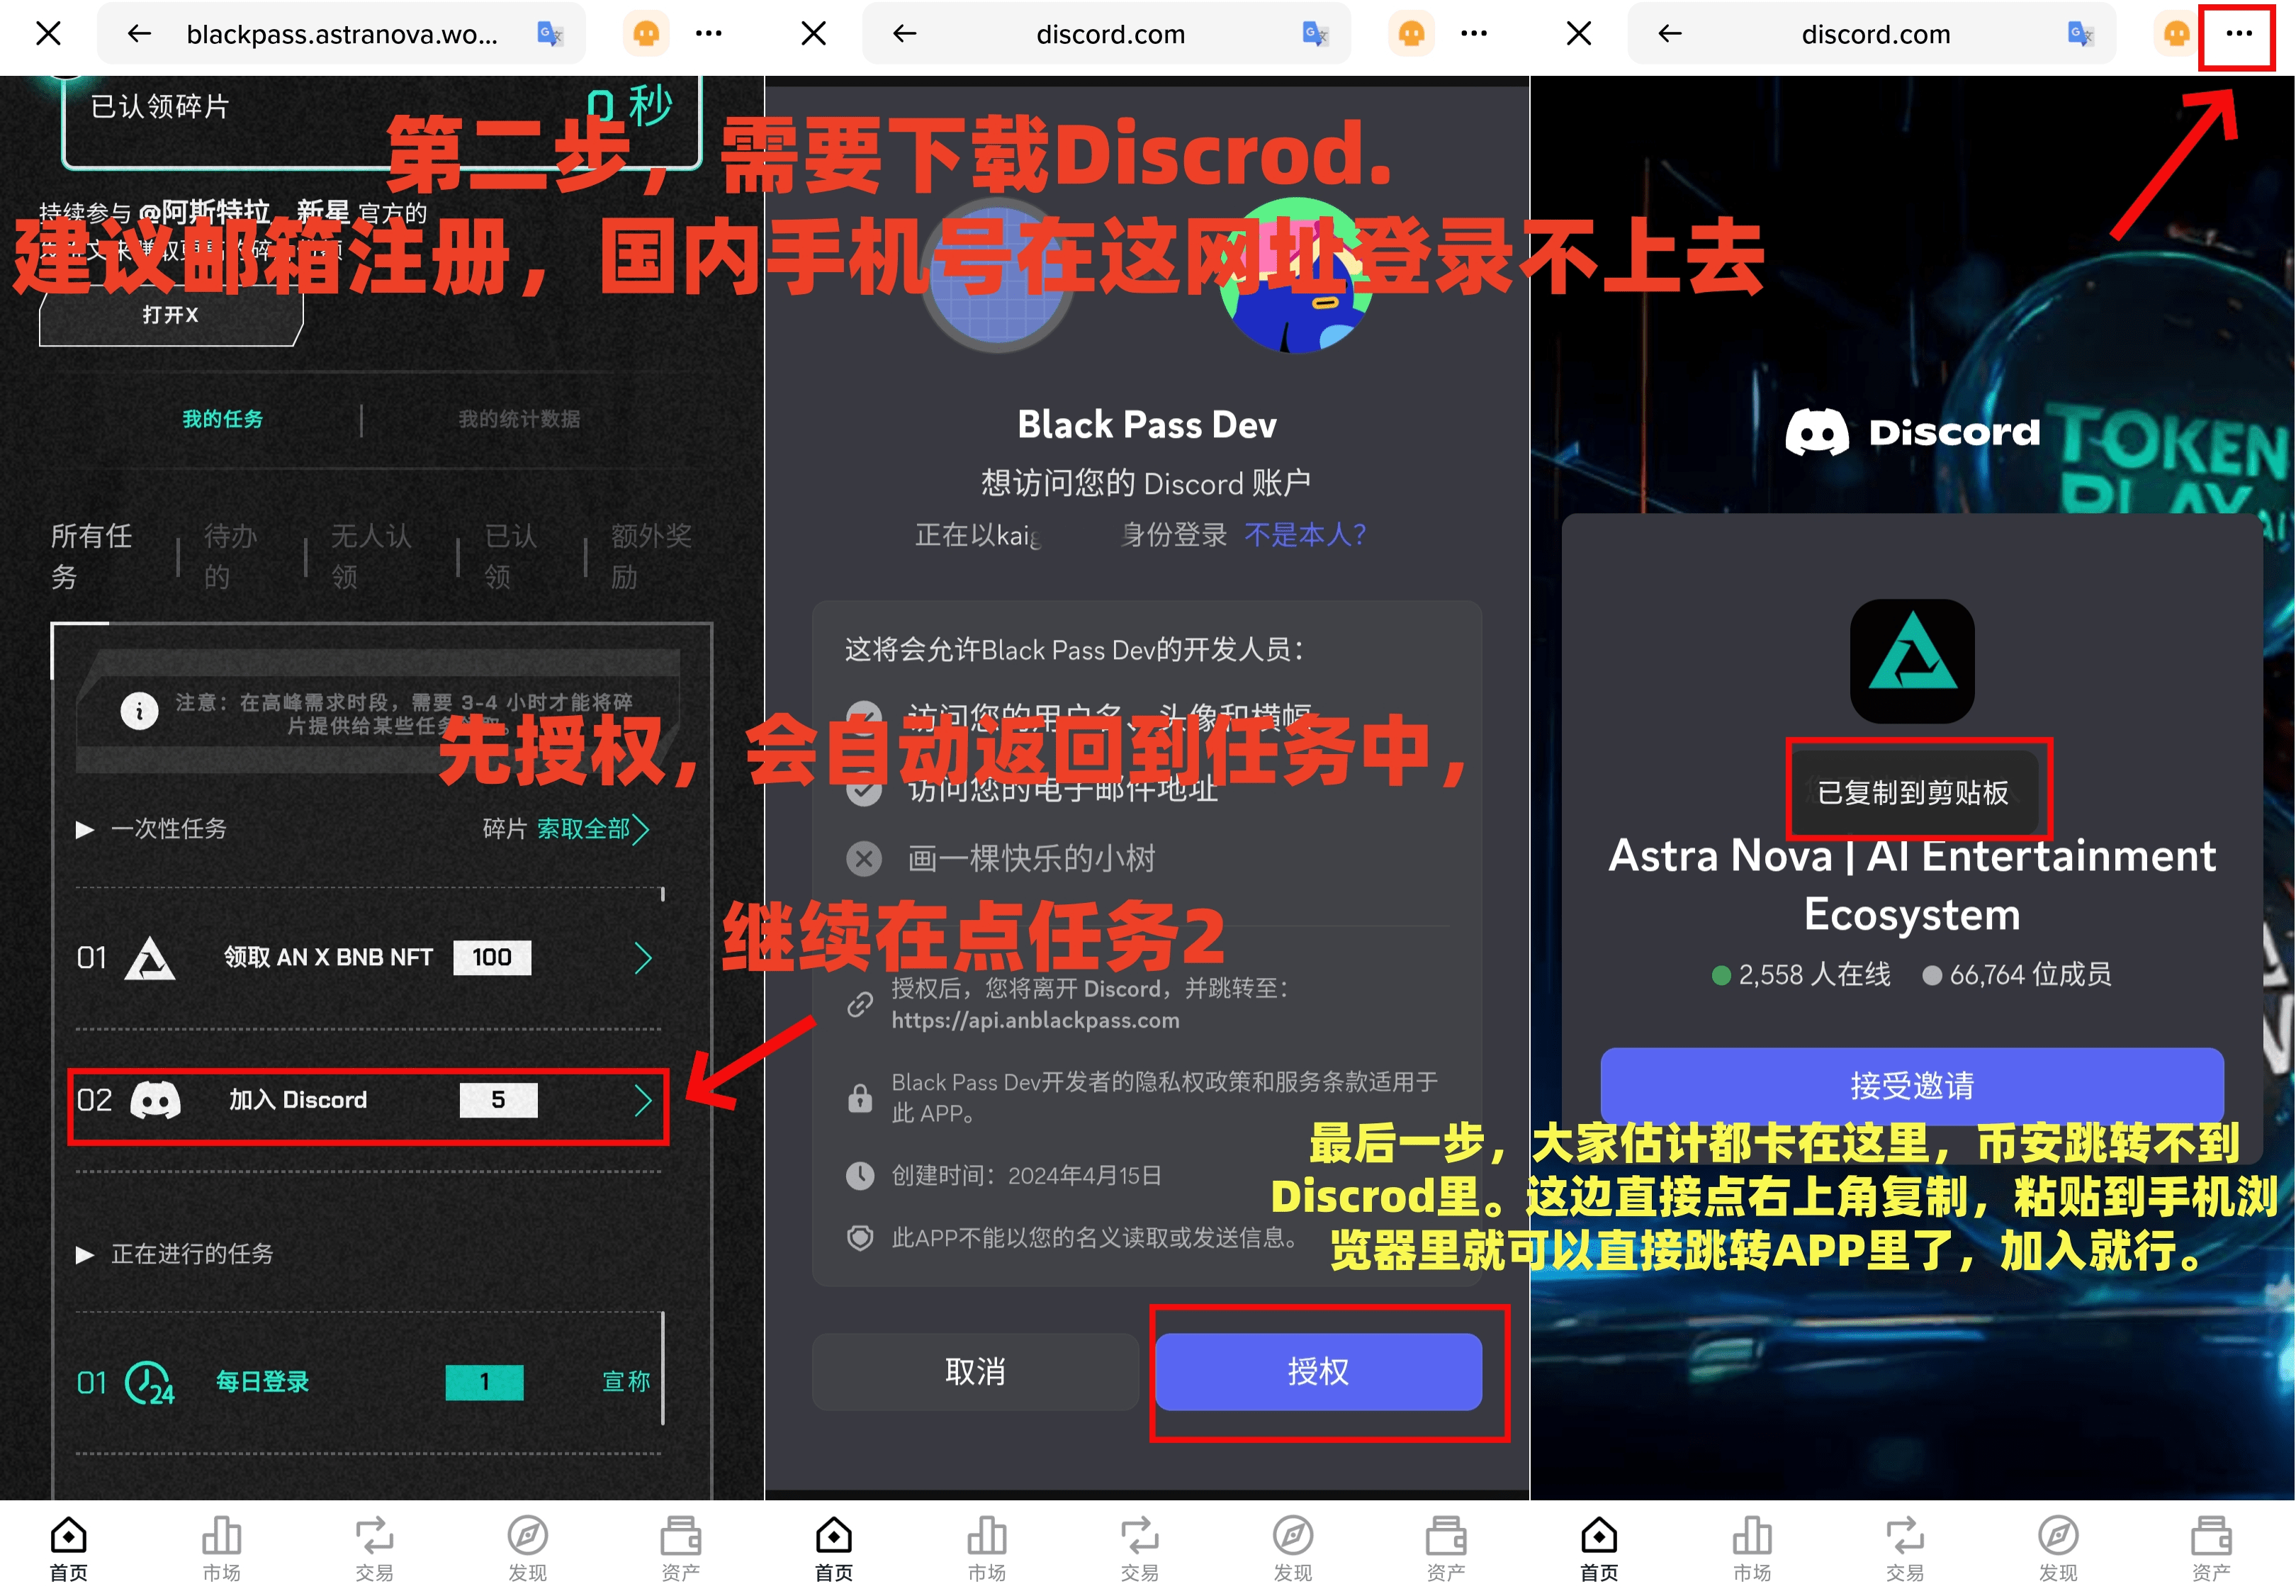Image resolution: width=2296 pixels, height=1596 pixels.
Task: Tap the 不是本人? link
Action: (1305, 535)
